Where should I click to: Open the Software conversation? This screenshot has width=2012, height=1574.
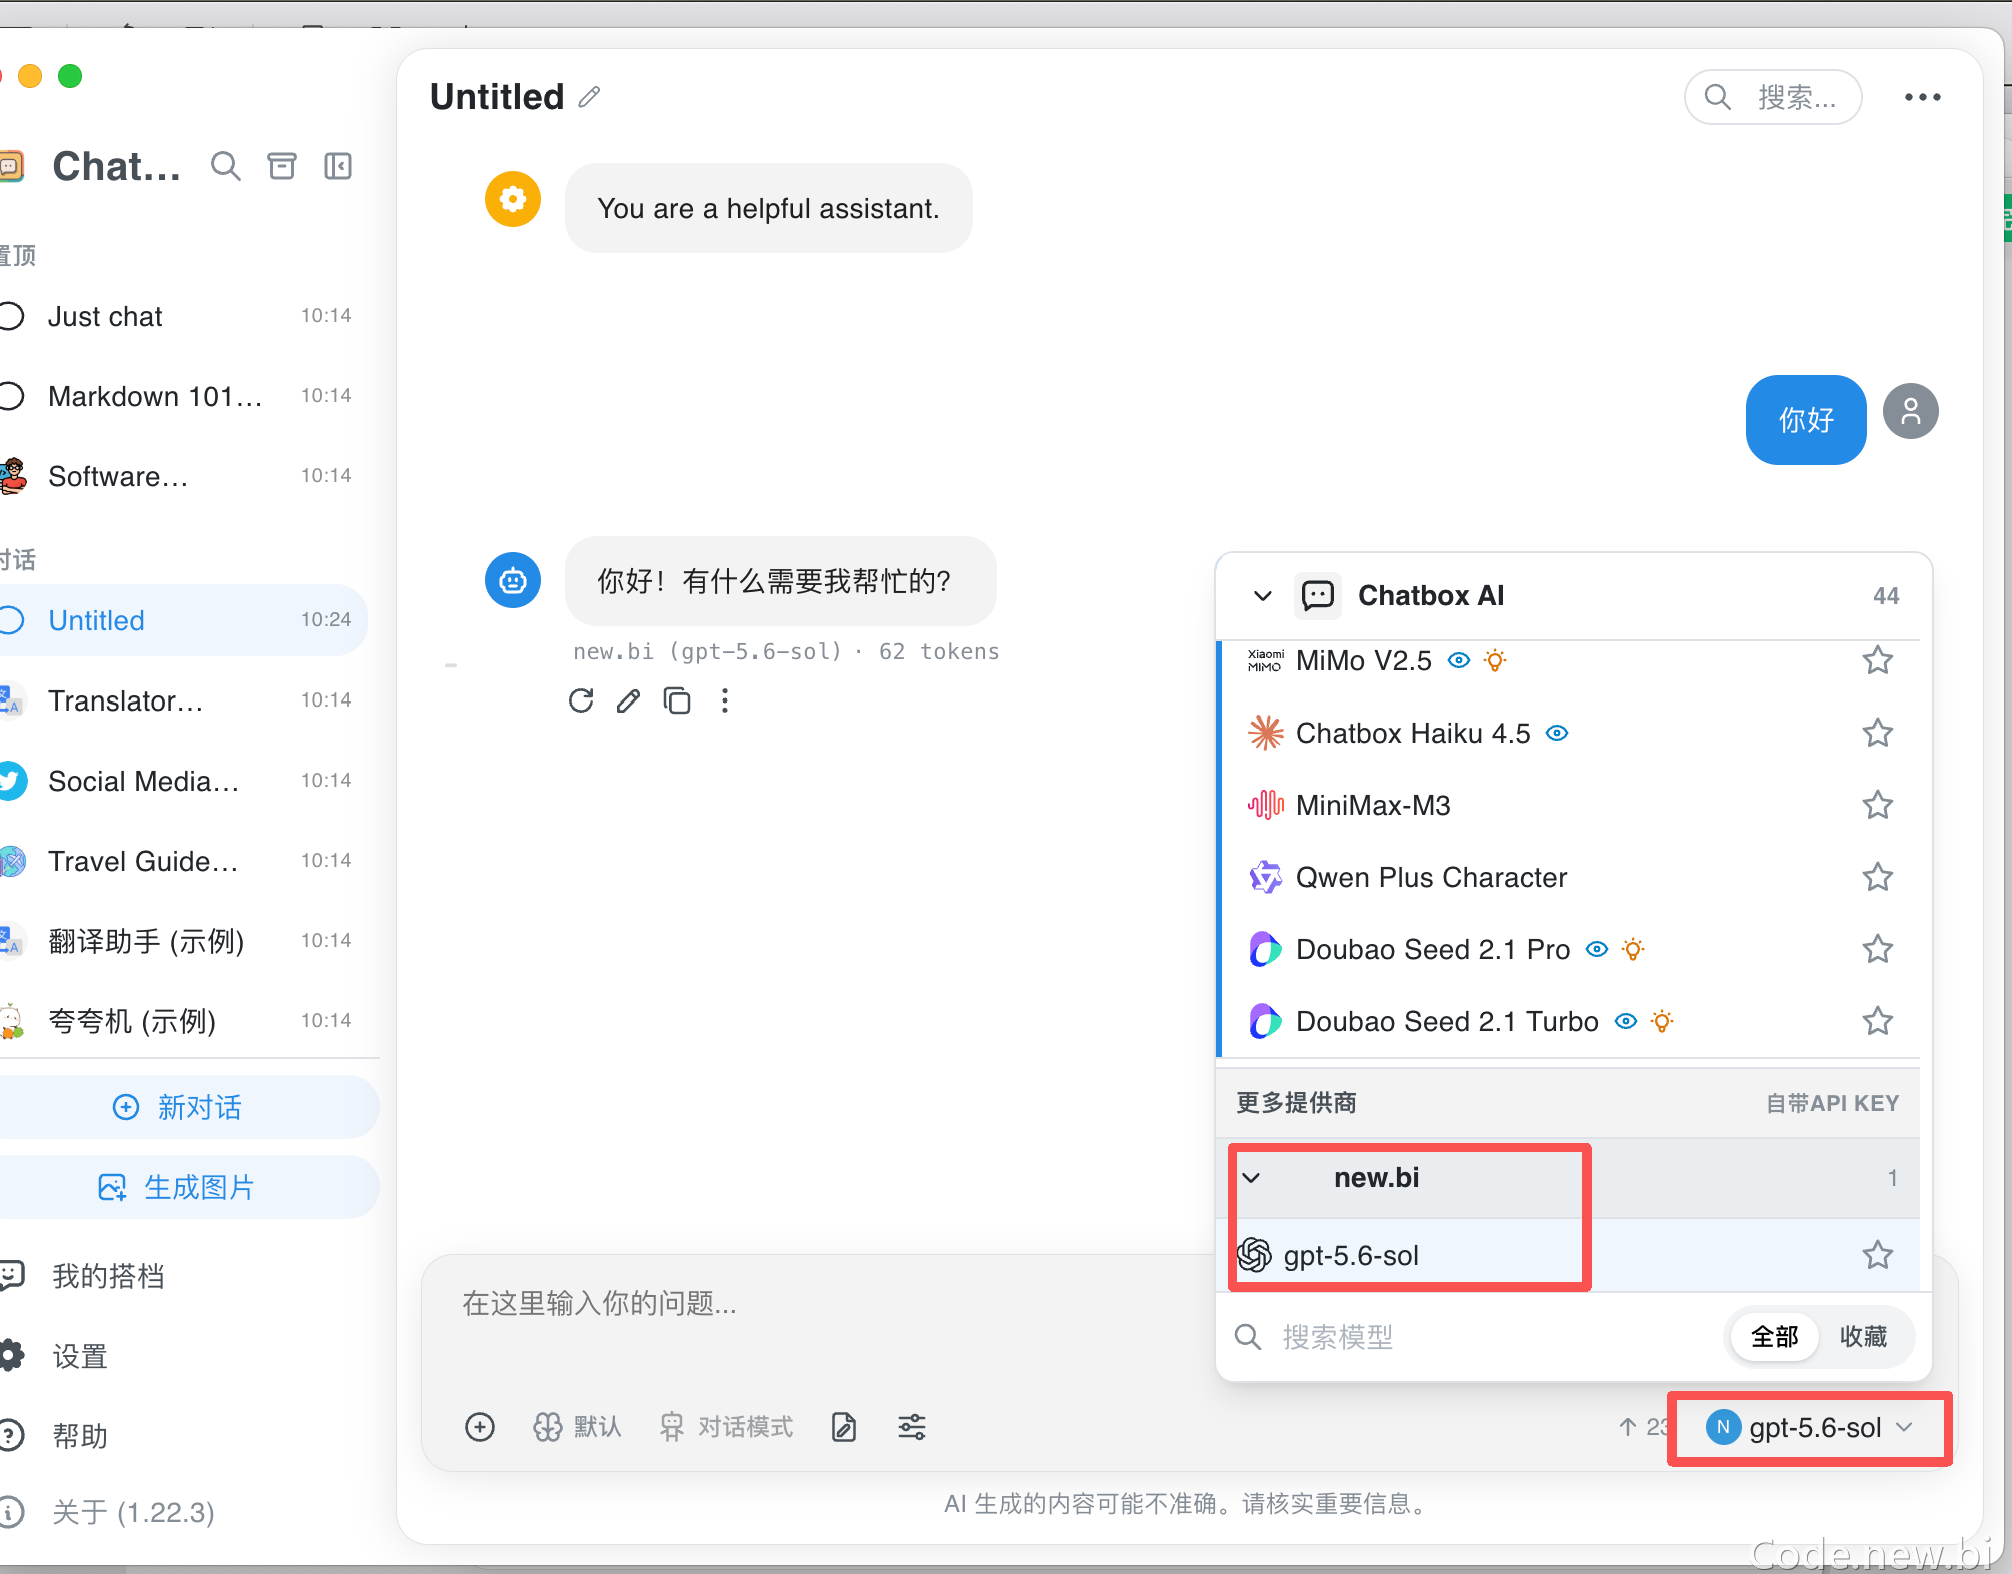coord(182,476)
